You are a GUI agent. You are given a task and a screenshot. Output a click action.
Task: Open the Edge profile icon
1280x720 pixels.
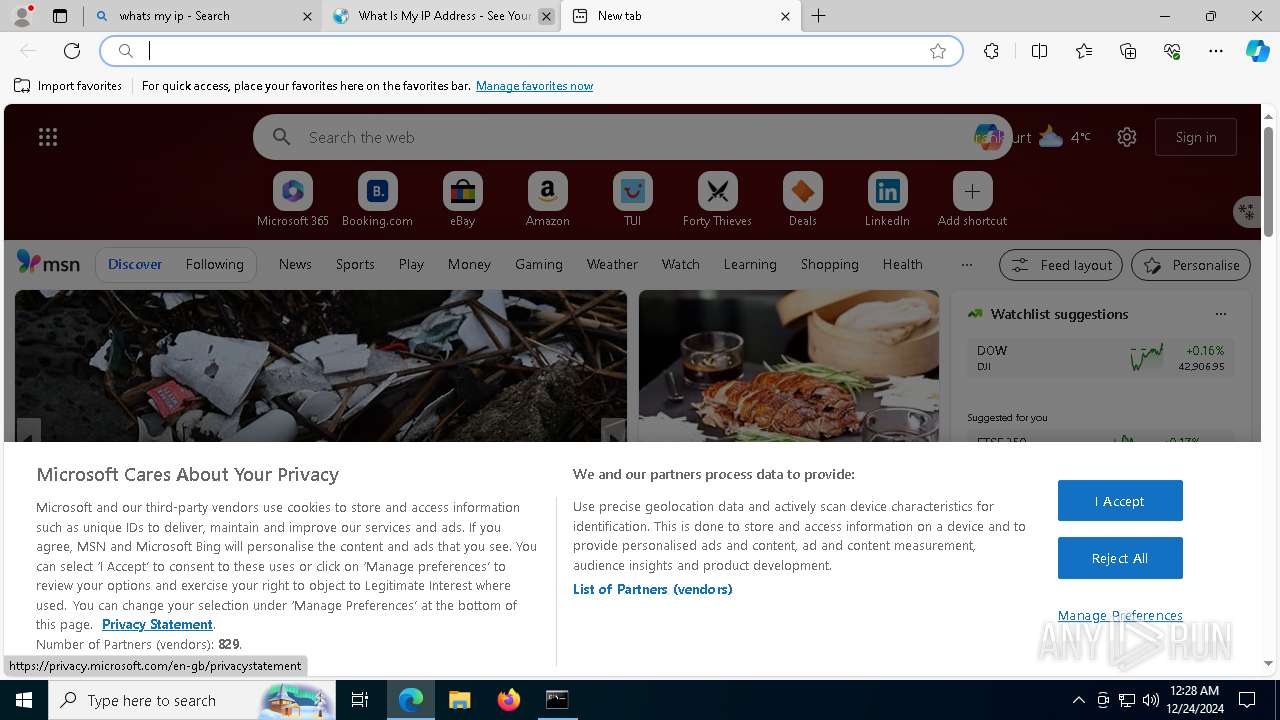[21, 16]
